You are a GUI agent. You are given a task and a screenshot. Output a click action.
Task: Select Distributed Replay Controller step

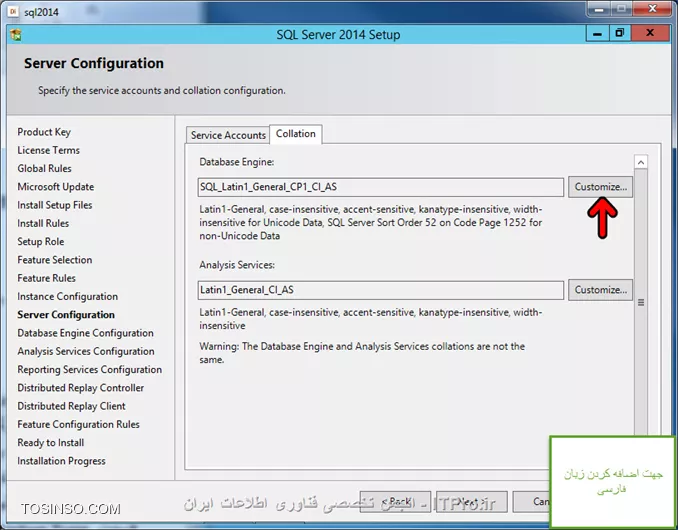81,388
